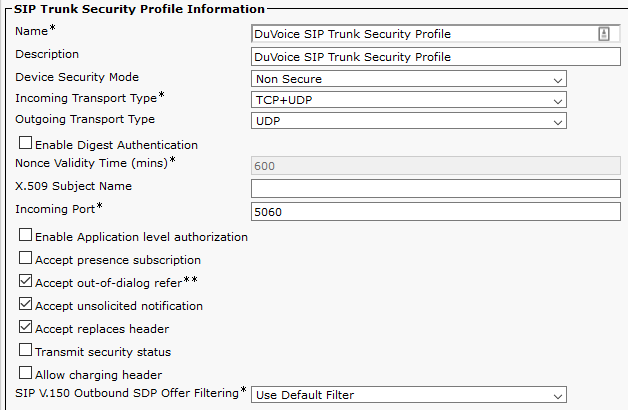Enable Application level authorization checkbox
628x410 pixels.
pyautogui.click(x=25, y=235)
